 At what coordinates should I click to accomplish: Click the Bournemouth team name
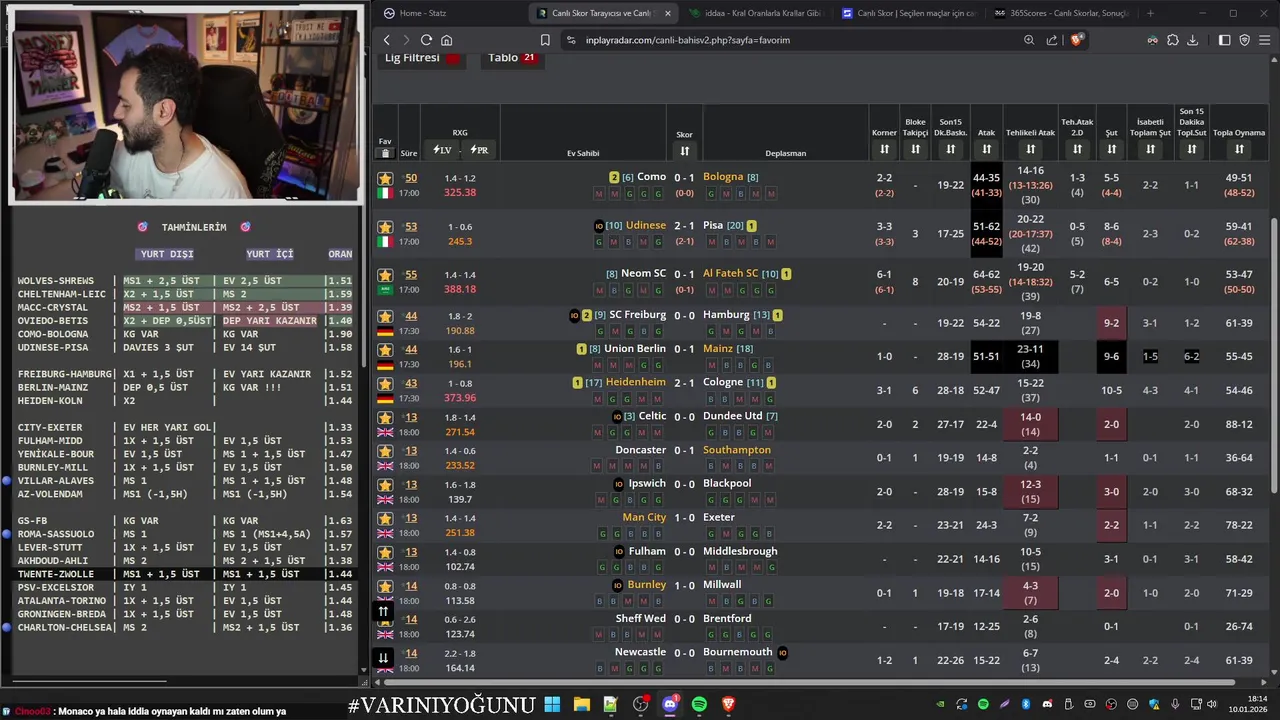(737, 652)
